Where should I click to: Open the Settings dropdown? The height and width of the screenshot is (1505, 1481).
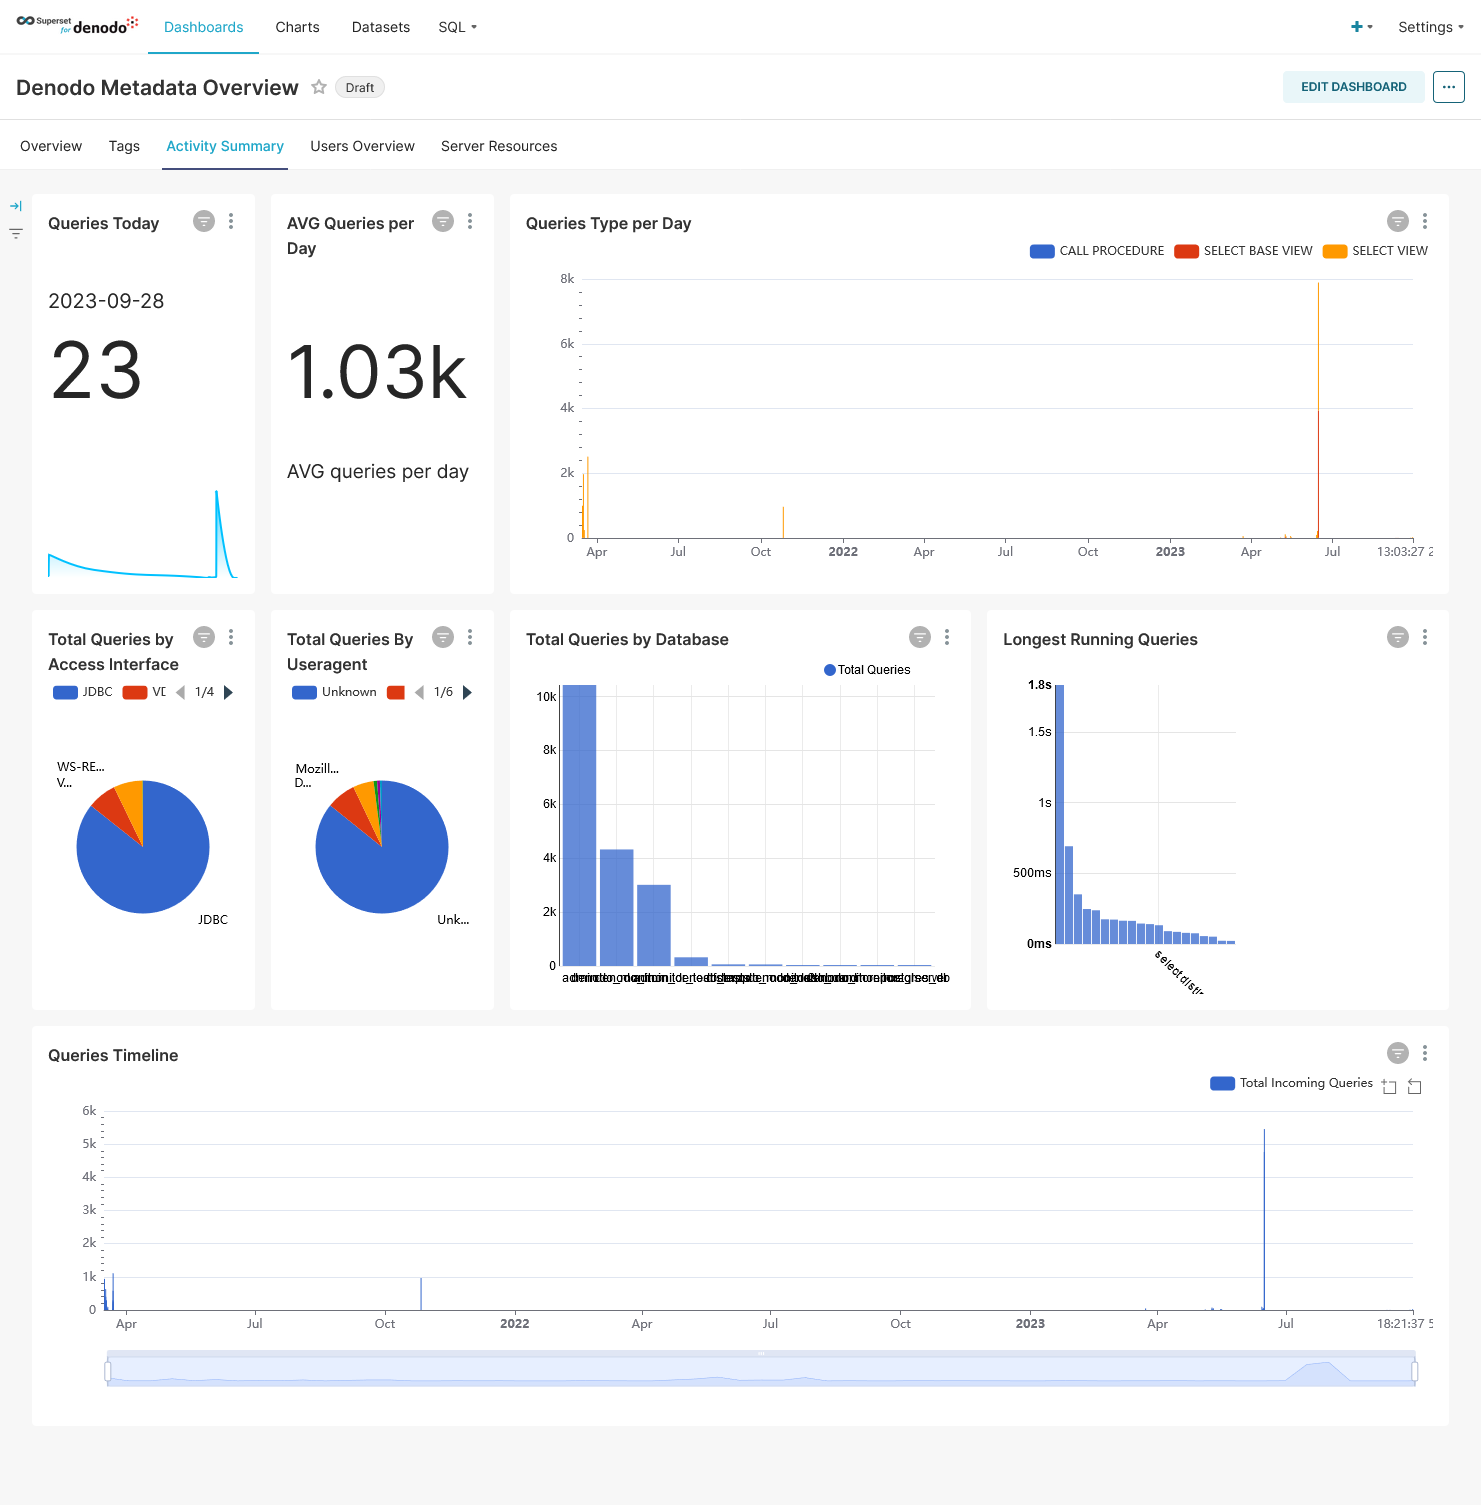coord(1430,27)
